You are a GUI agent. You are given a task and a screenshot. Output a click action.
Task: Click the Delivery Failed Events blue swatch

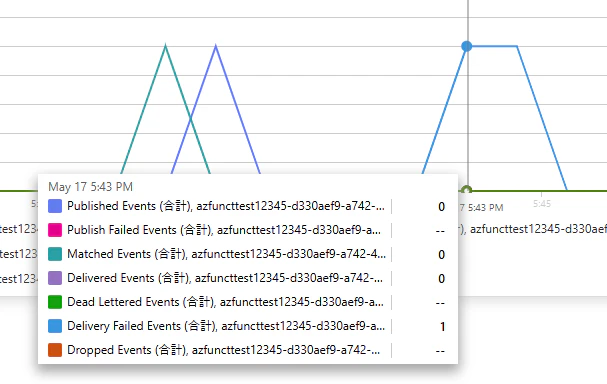(x=55, y=326)
